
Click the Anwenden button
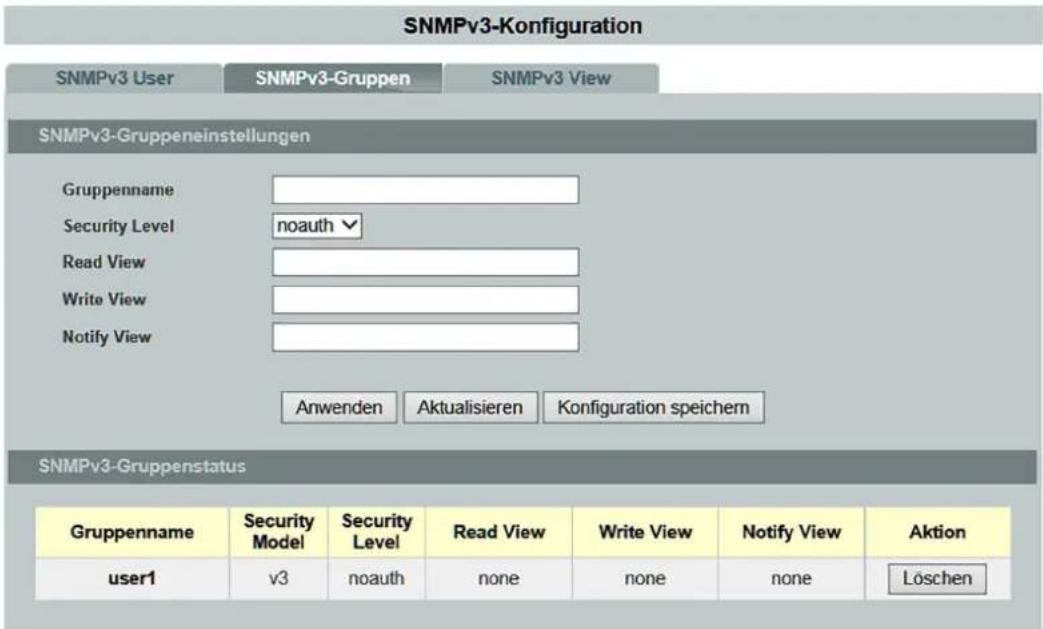pos(339,408)
